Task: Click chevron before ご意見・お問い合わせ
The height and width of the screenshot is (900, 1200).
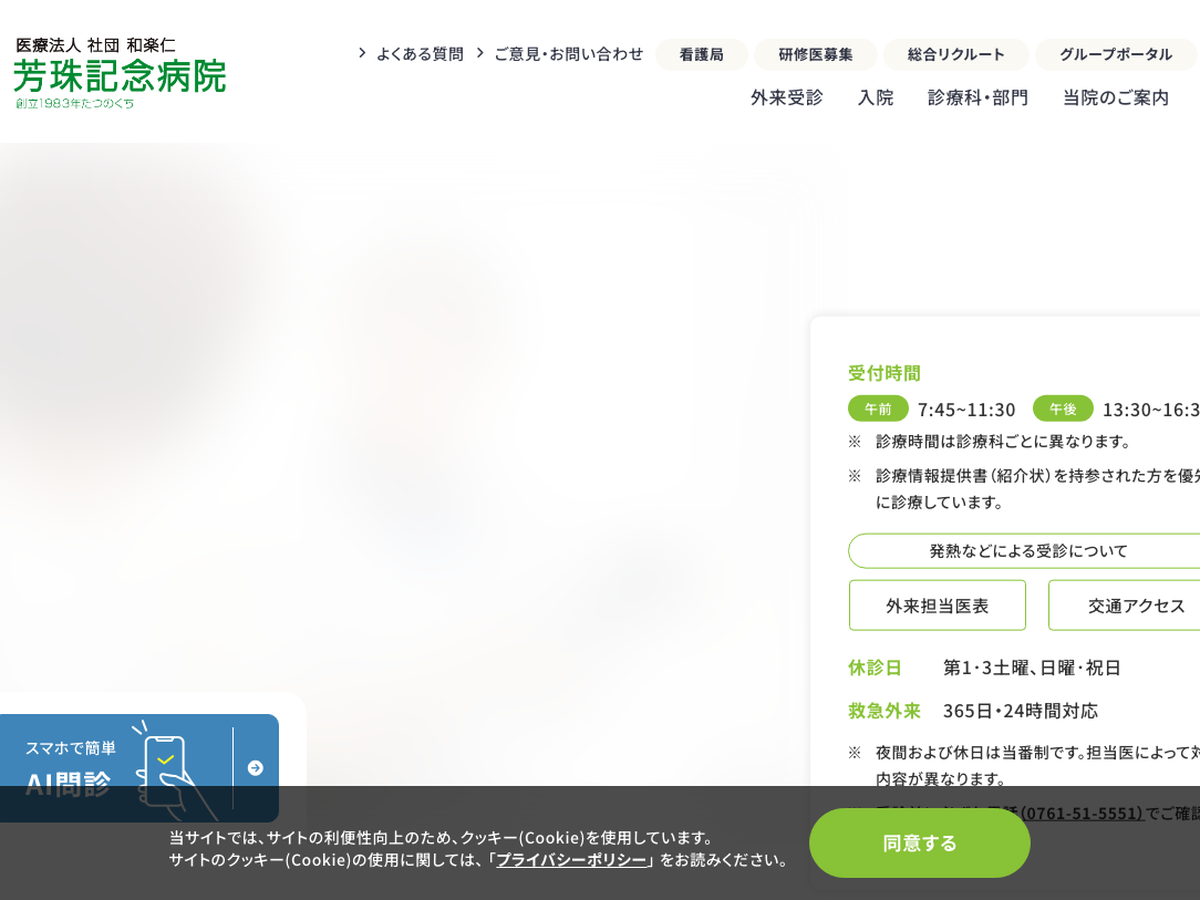Action: coord(480,53)
